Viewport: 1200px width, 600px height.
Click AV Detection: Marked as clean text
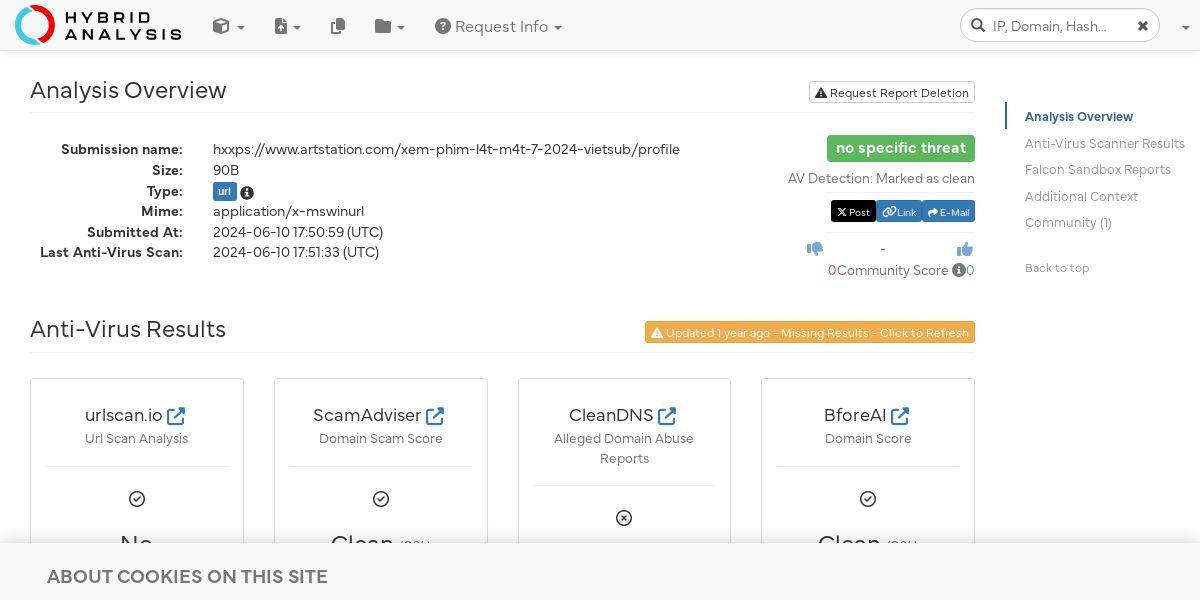(x=881, y=178)
